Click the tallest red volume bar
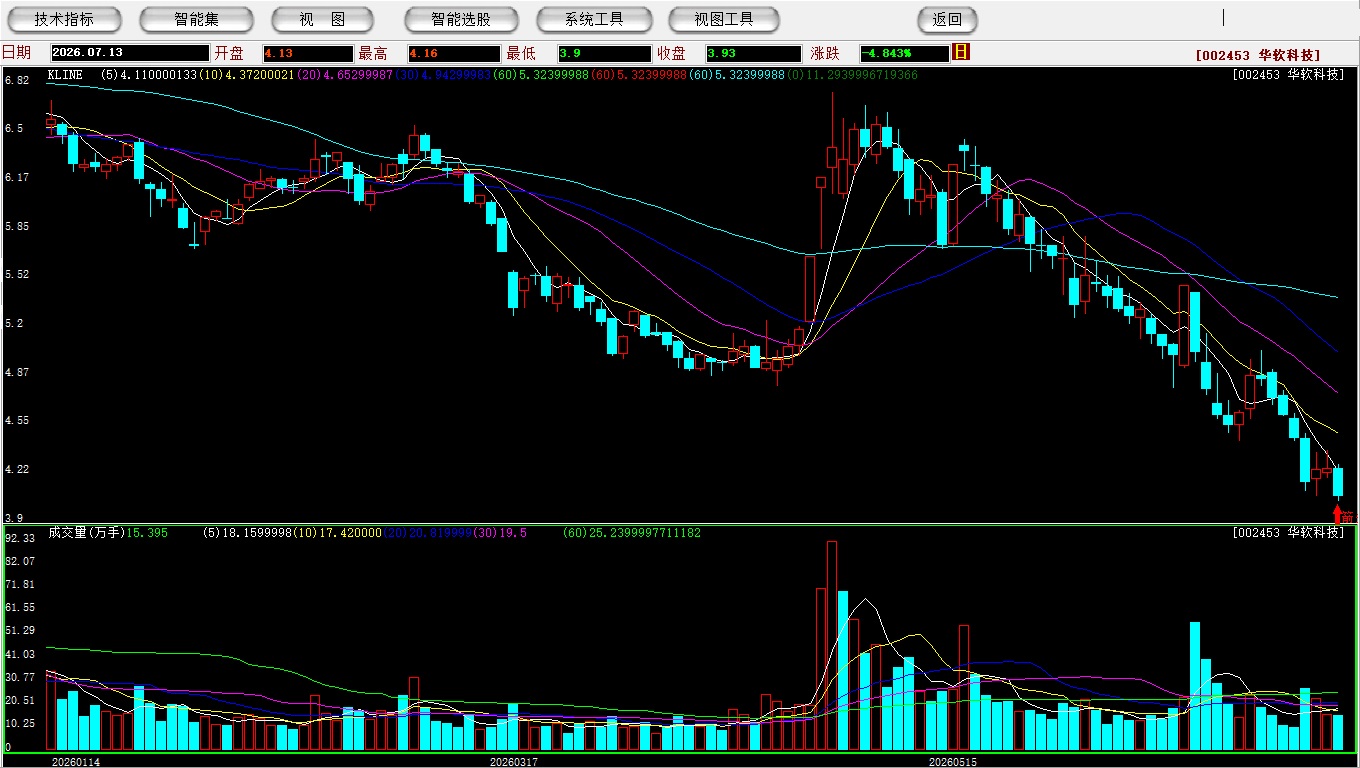The height and width of the screenshot is (768, 1360). coord(832,645)
